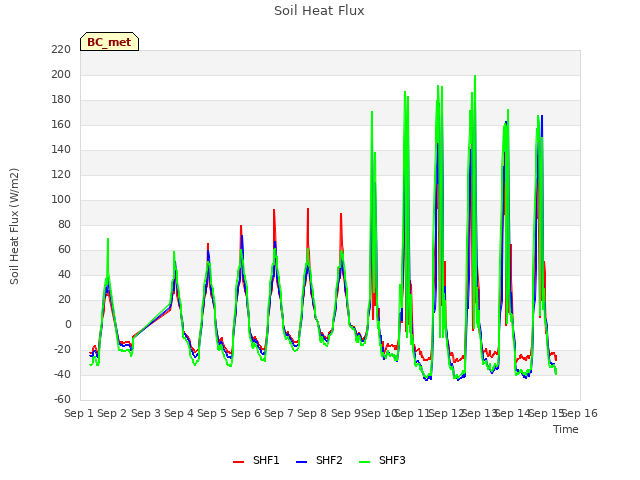
Task: Click the Sep 3 x-axis label
Action: (146, 413)
